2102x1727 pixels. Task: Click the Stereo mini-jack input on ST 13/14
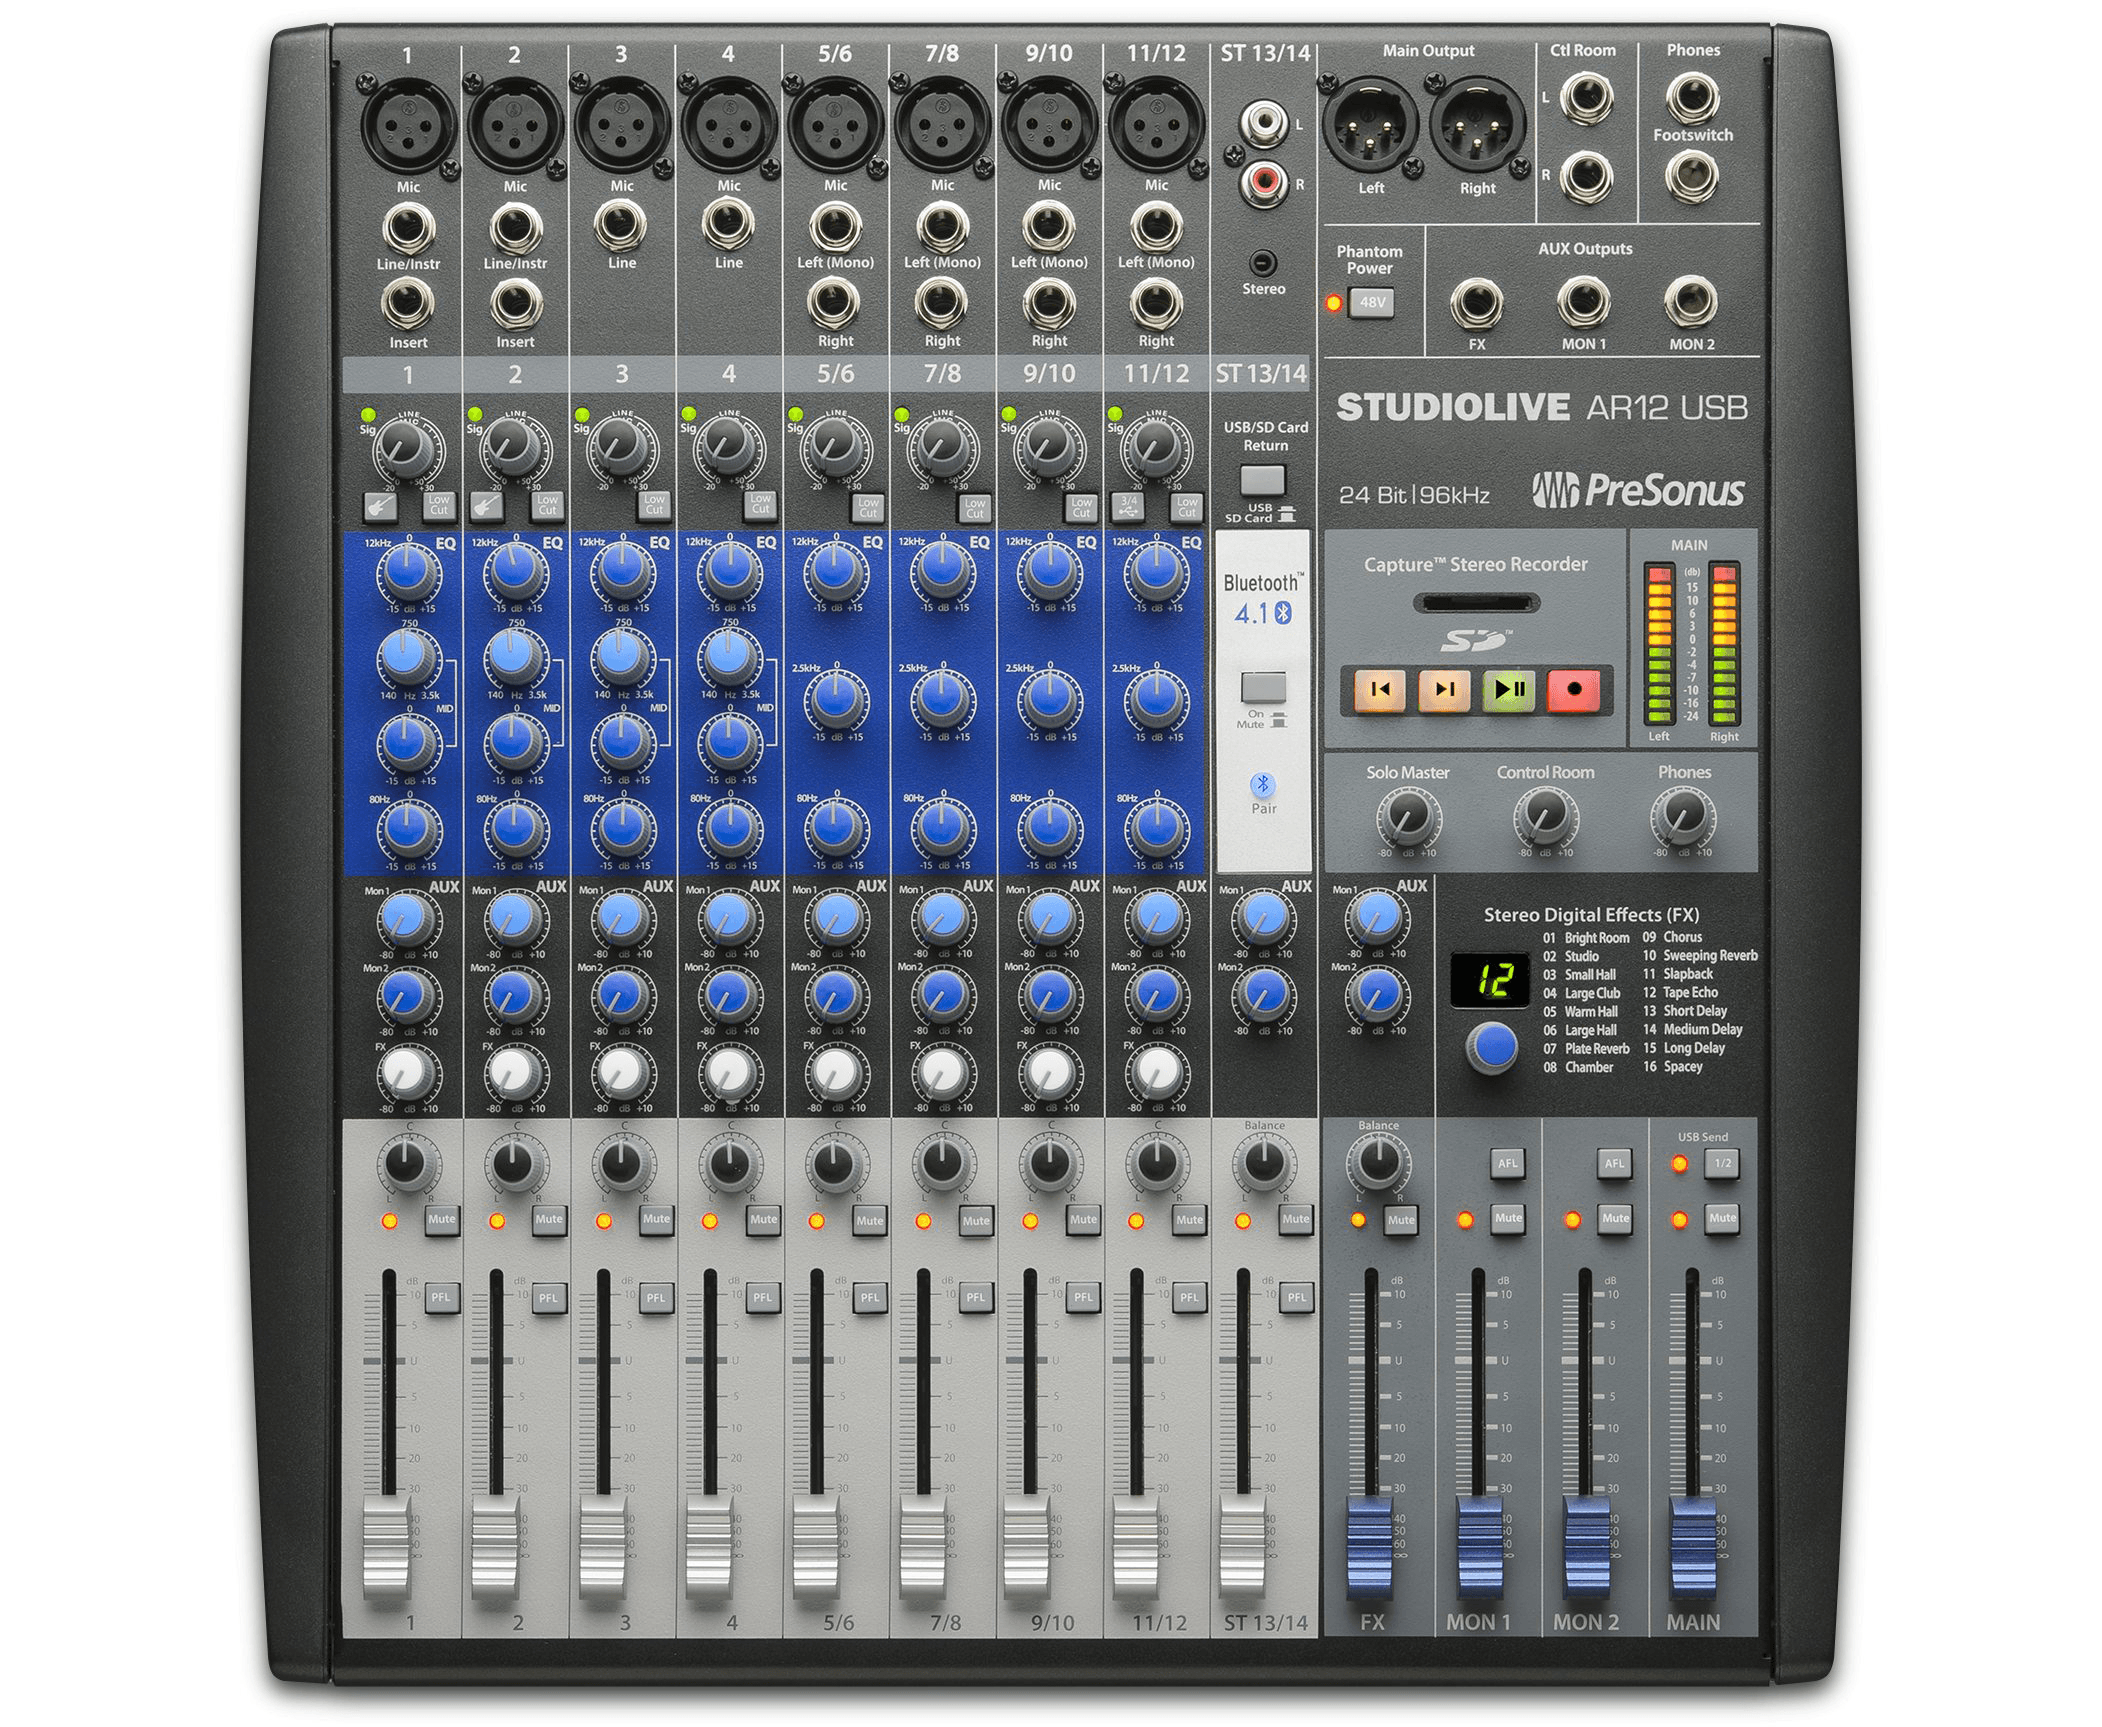point(1264,263)
